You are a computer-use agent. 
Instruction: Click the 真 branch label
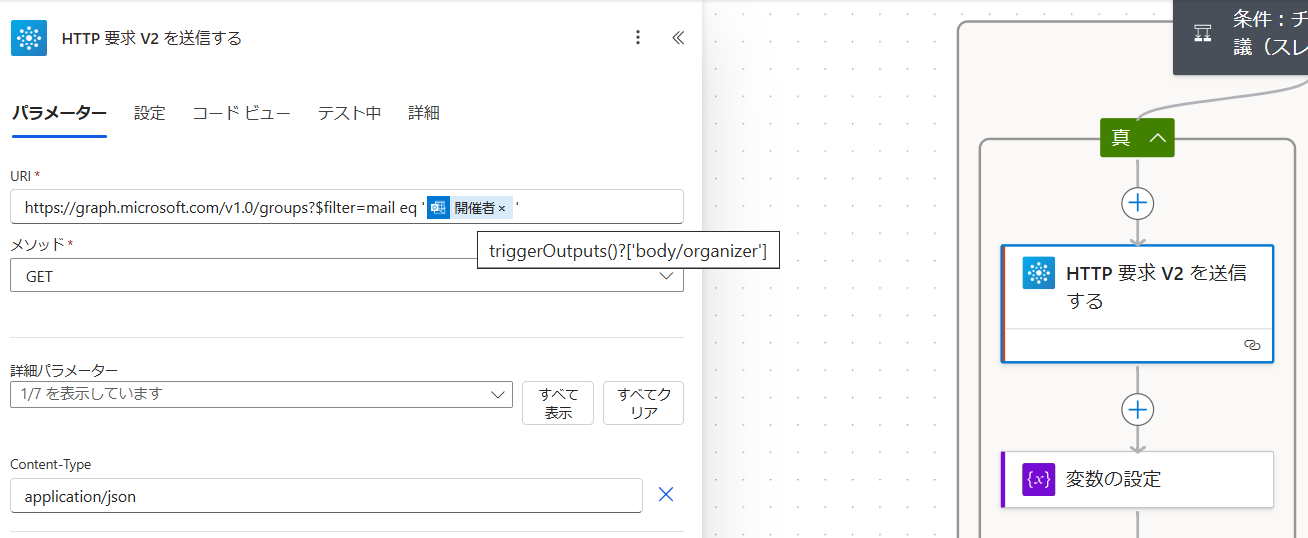1121,138
